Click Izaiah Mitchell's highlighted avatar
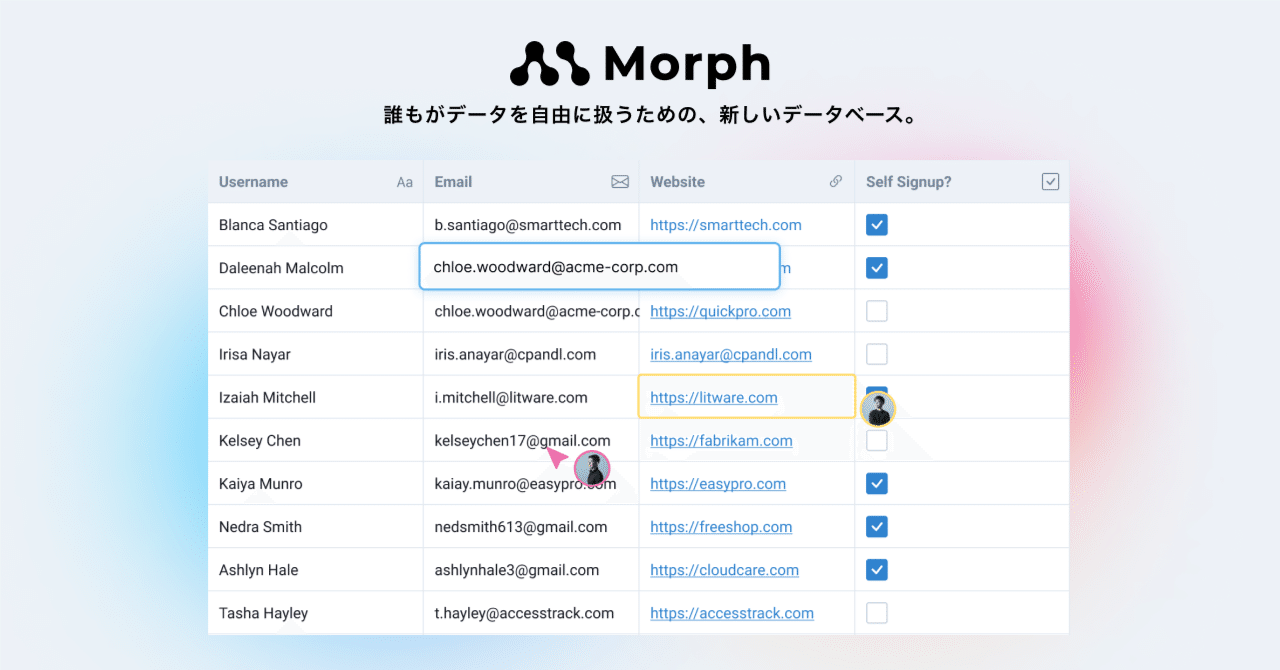The image size is (1280, 670). point(877,409)
